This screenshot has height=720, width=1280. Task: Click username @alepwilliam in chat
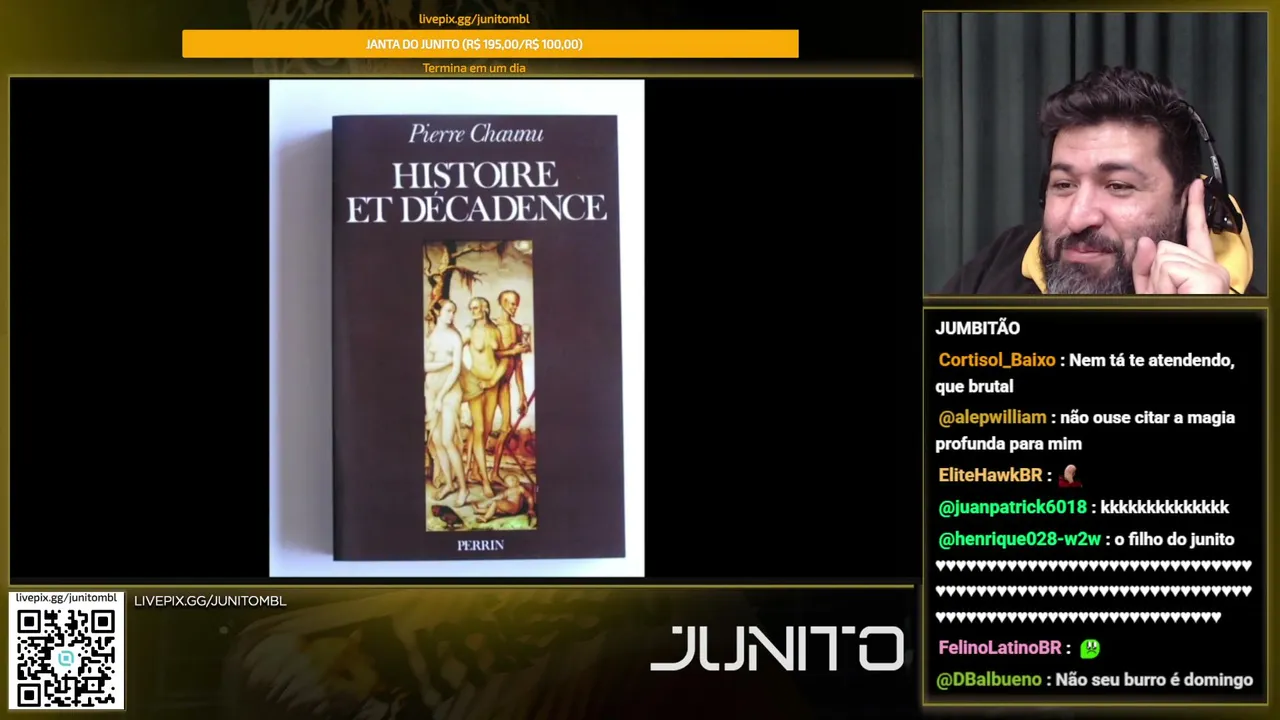(x=992, y=417)
